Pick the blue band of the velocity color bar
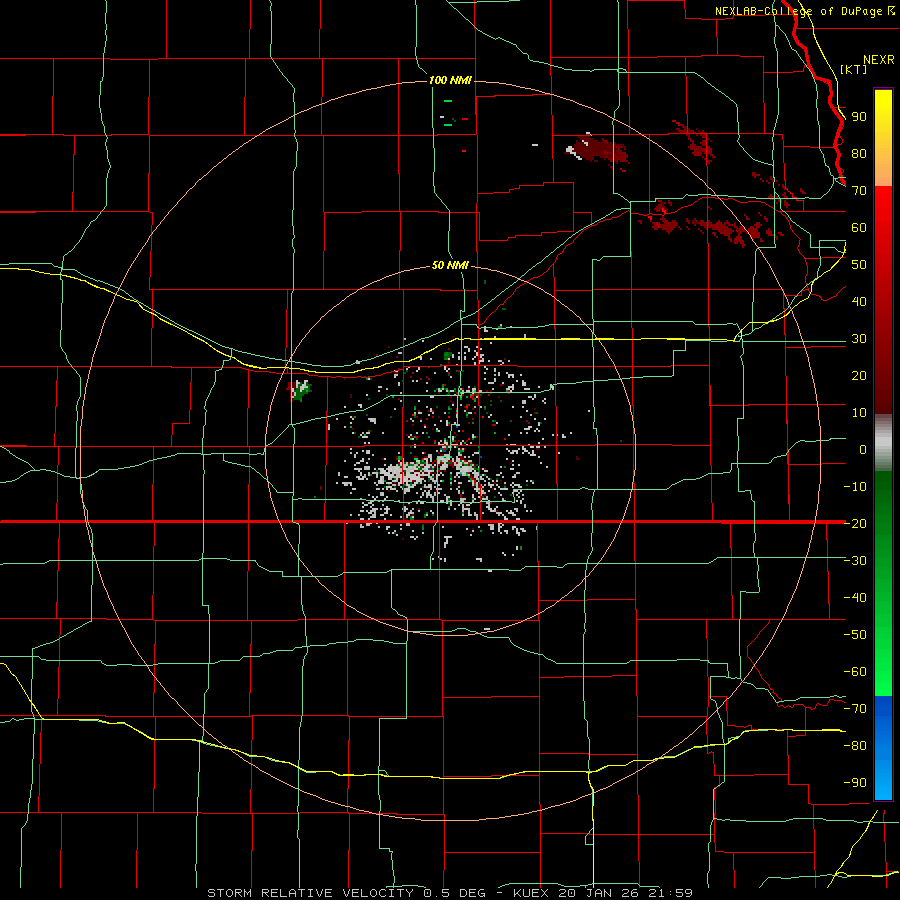This screenshot has height=900, width=900. click(883, 748)
